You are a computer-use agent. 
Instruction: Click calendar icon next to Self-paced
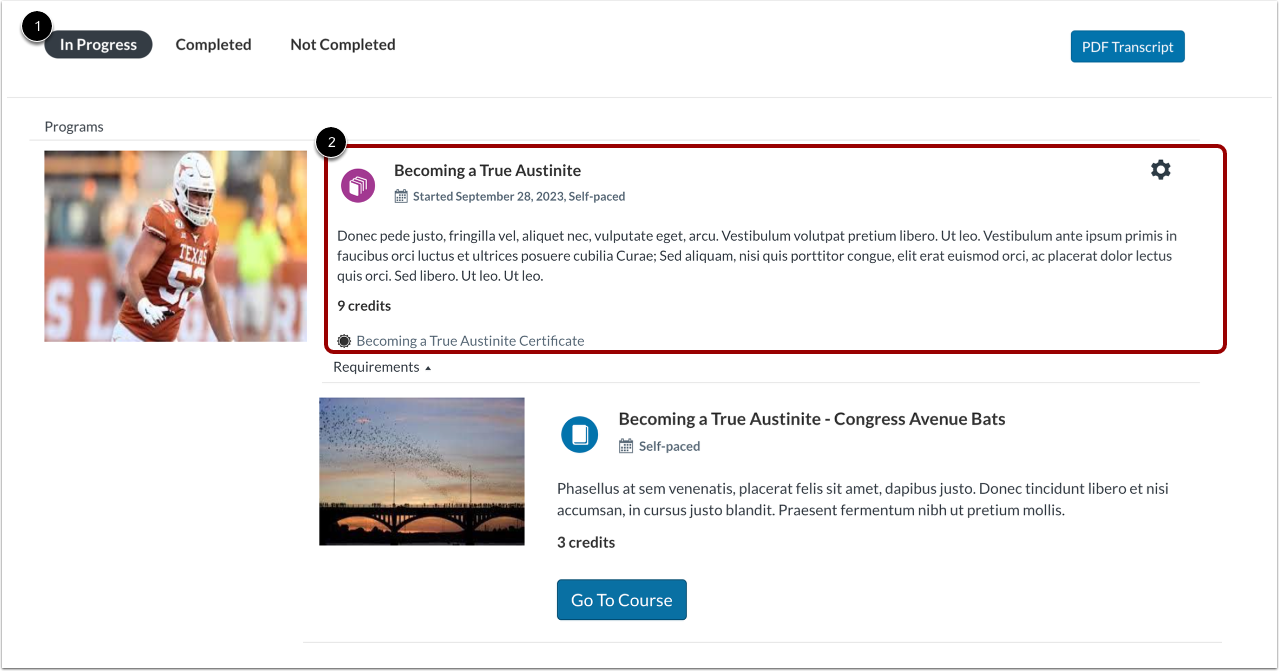point(626,446)
